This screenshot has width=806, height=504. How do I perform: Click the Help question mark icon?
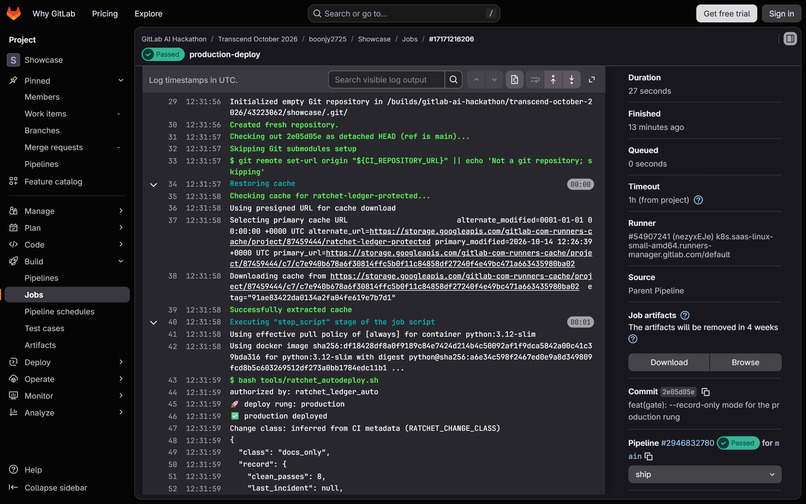13,470
